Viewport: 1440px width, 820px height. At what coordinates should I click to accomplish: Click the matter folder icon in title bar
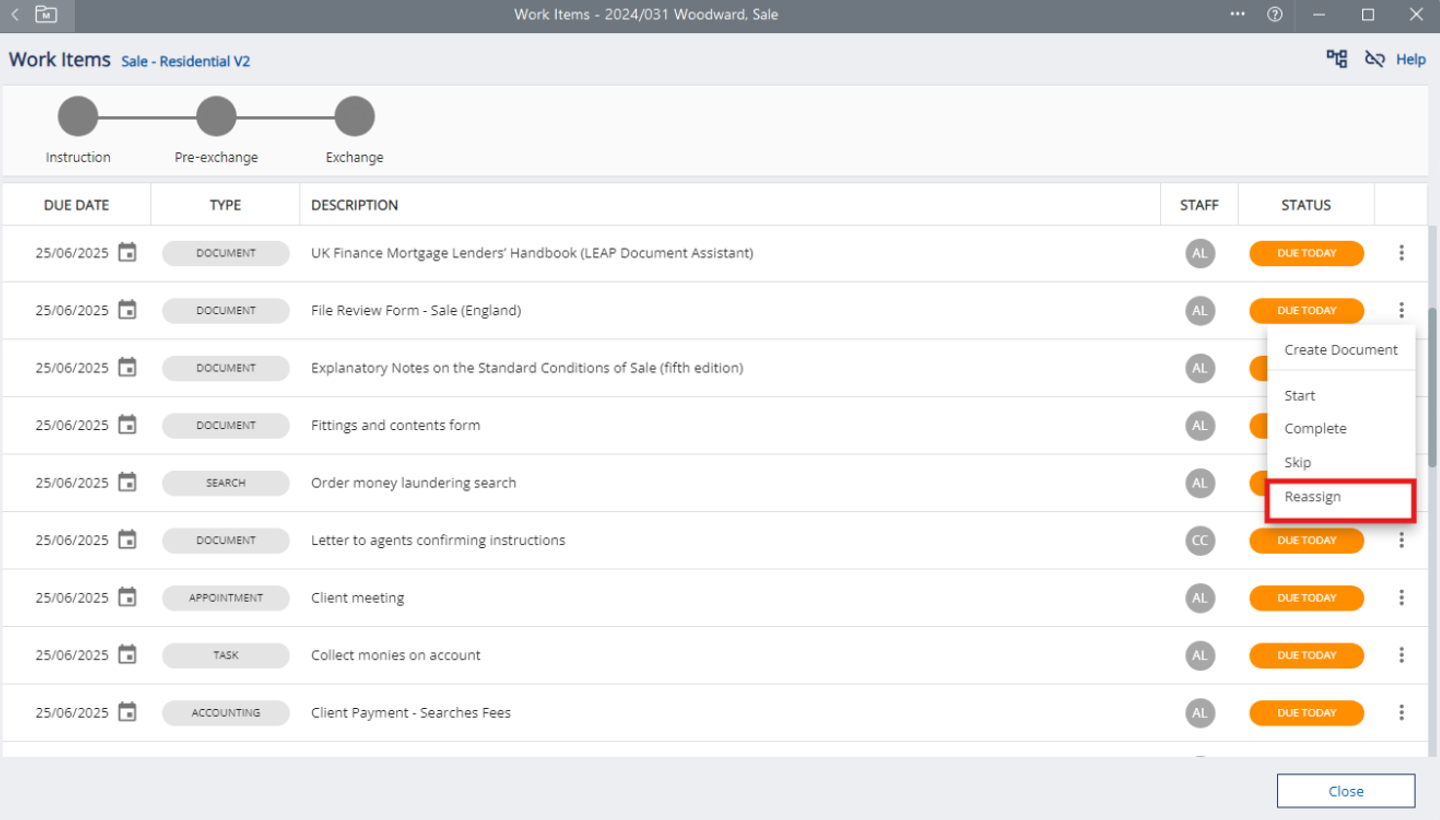pyautogui.click(x=46, y=15)
